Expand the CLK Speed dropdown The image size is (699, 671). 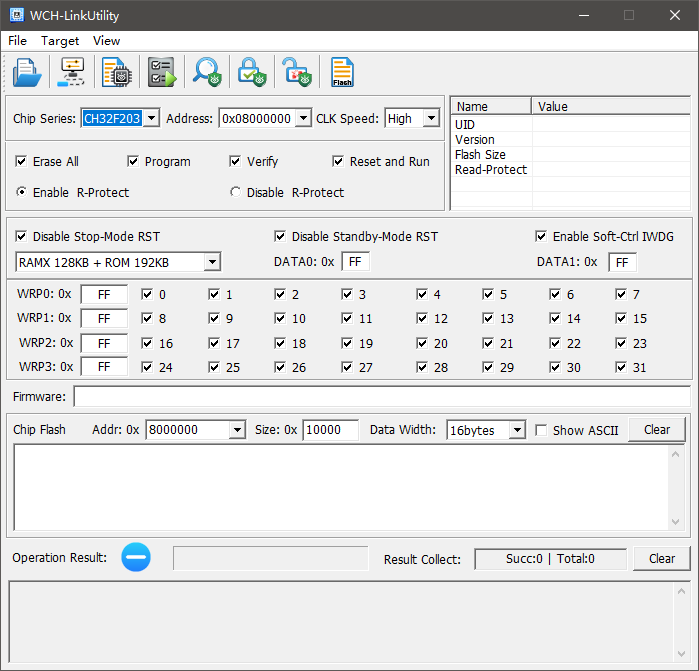pos(431,118)
